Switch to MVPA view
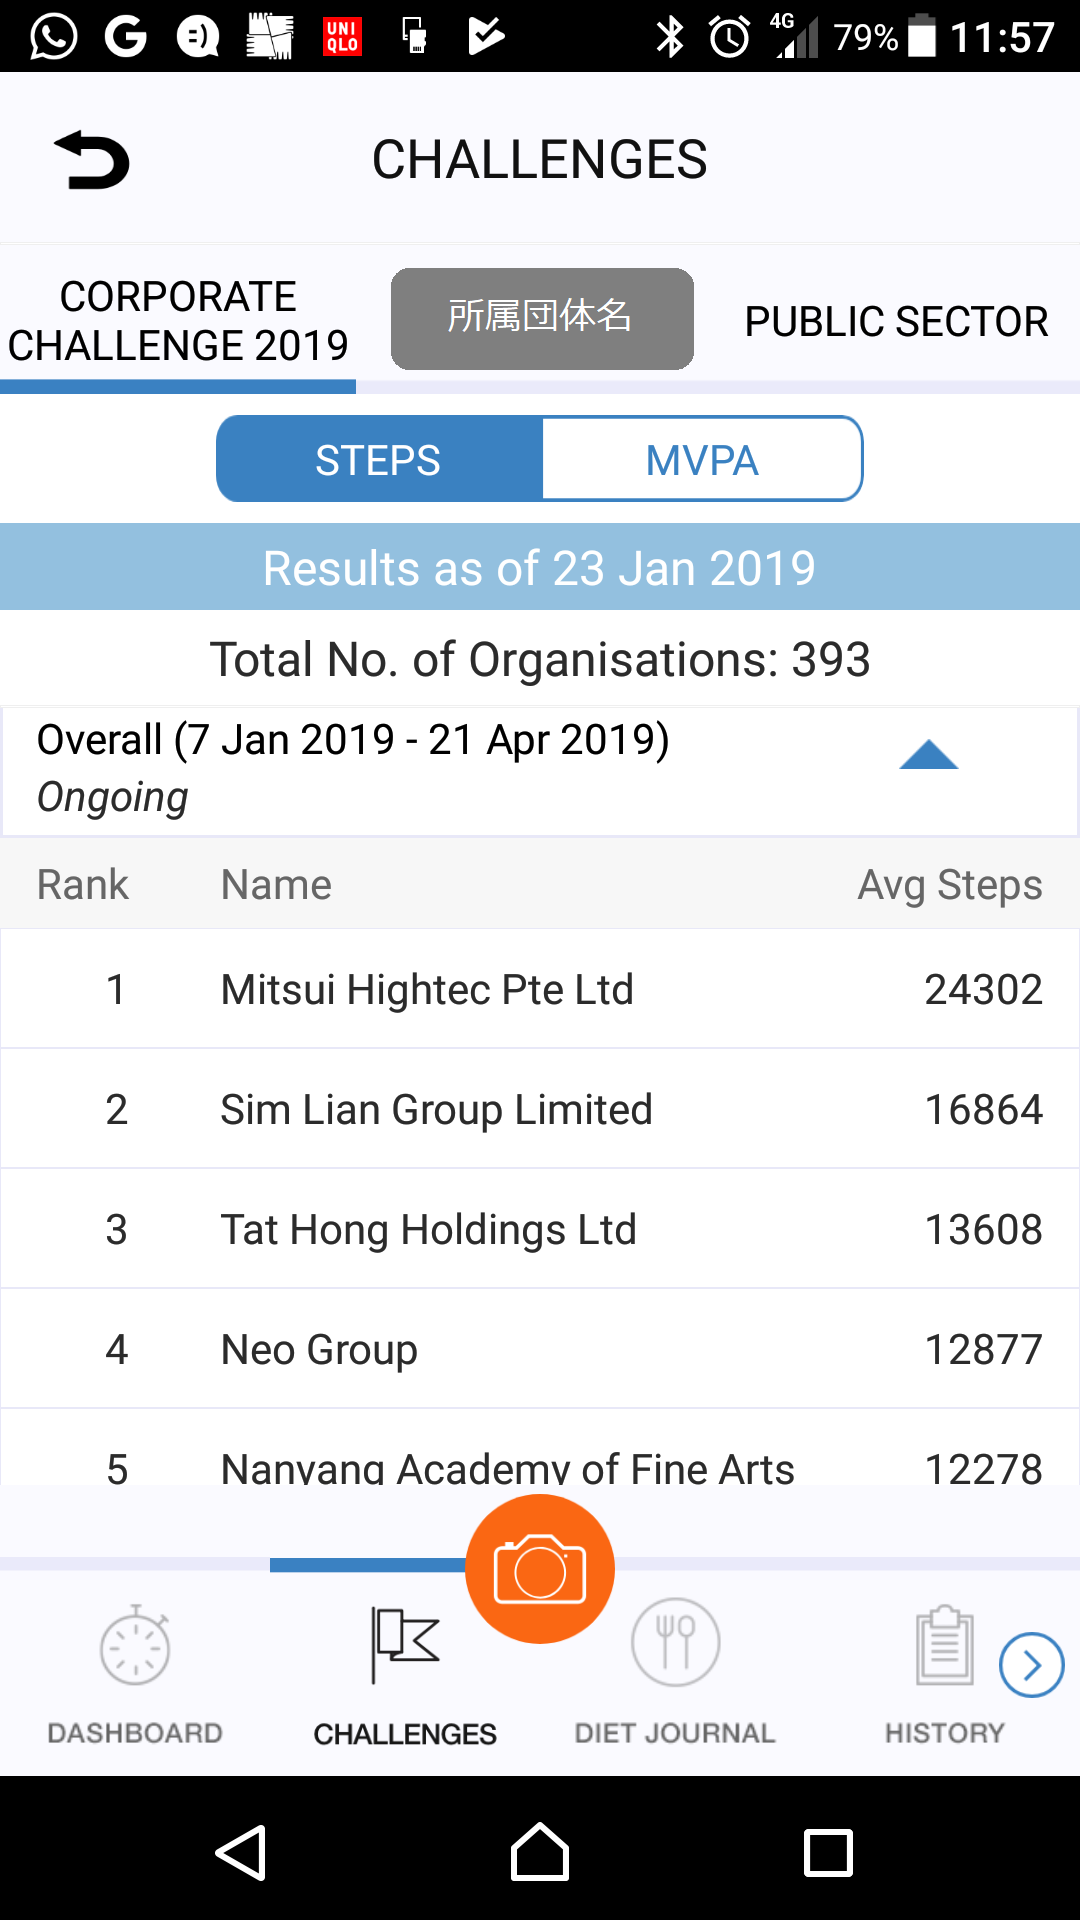The image size is (1080, 1920). [702, 460]
